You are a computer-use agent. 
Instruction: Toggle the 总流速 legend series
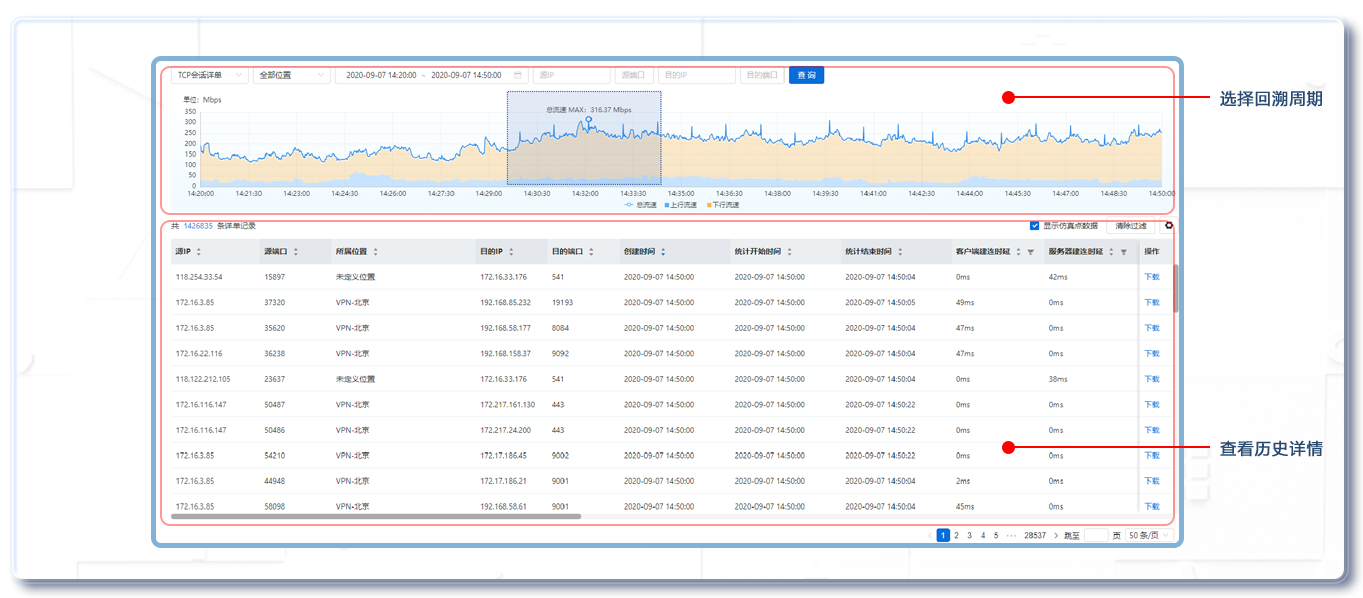(641, 205)
